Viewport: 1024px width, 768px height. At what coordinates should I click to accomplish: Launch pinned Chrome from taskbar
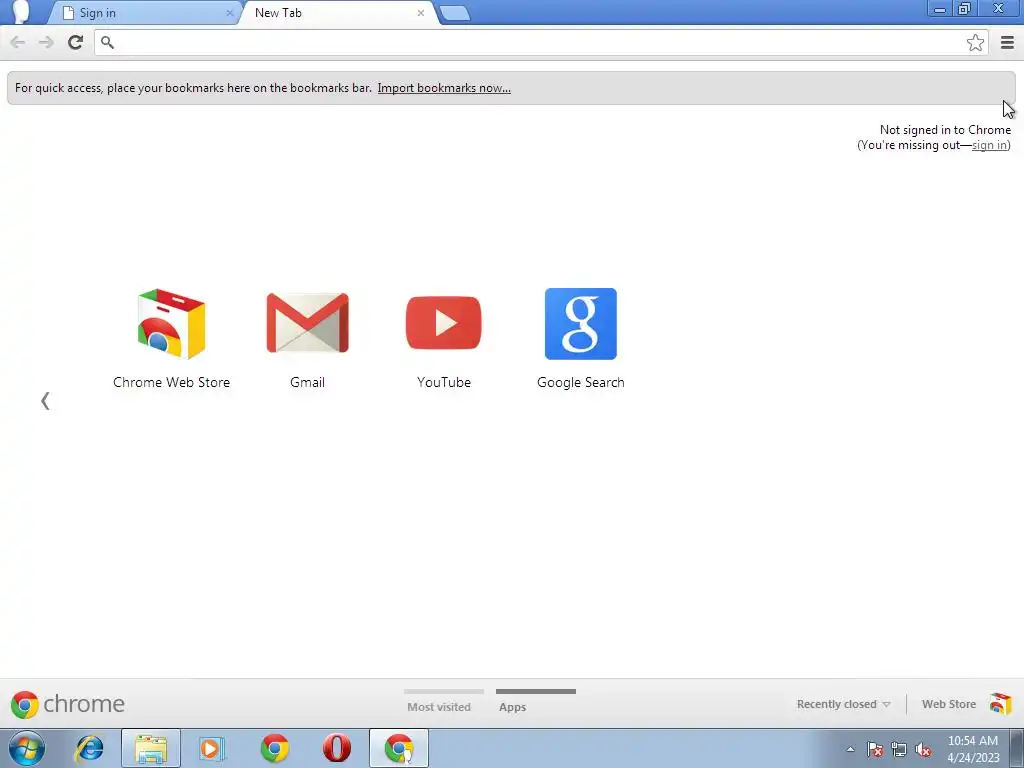(274, 748)
